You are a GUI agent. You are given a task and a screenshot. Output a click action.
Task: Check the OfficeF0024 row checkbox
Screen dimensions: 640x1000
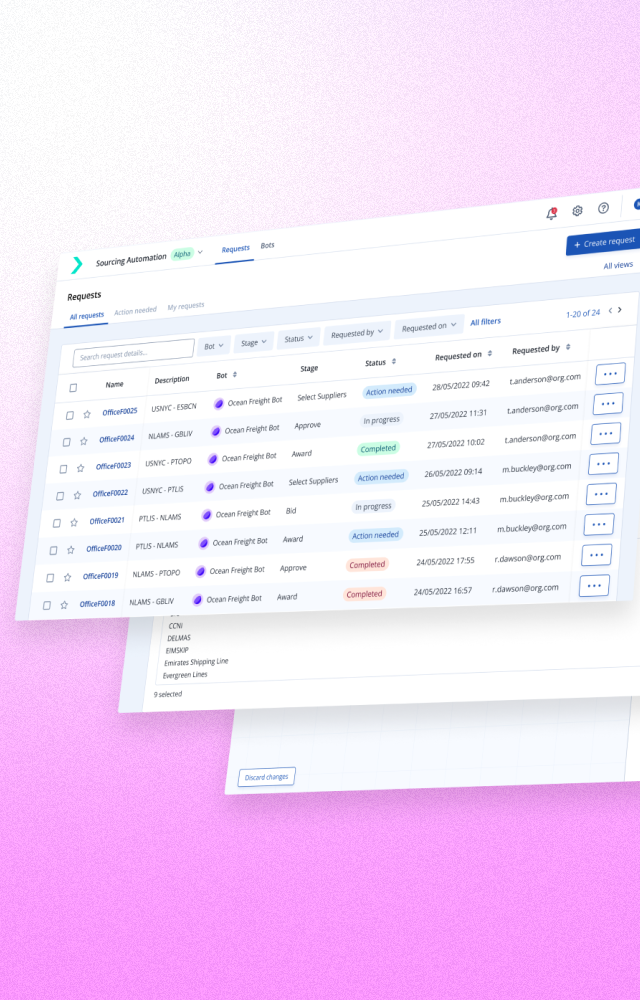[x=66, y=442]
